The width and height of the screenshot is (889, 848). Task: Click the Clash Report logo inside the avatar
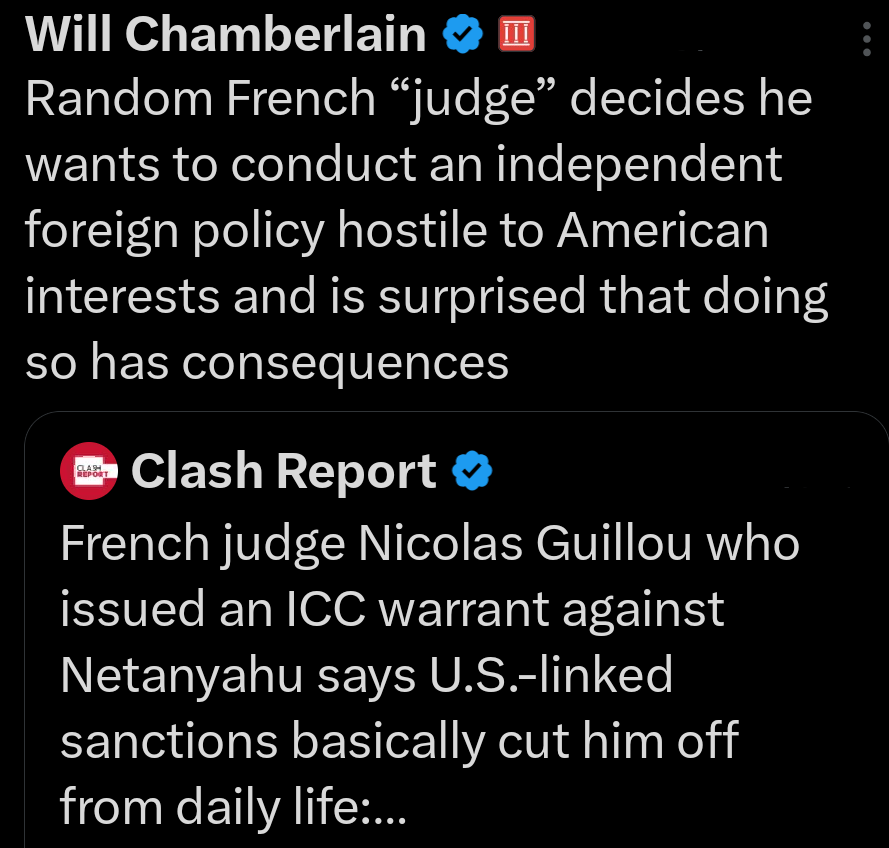click(89, 470)
